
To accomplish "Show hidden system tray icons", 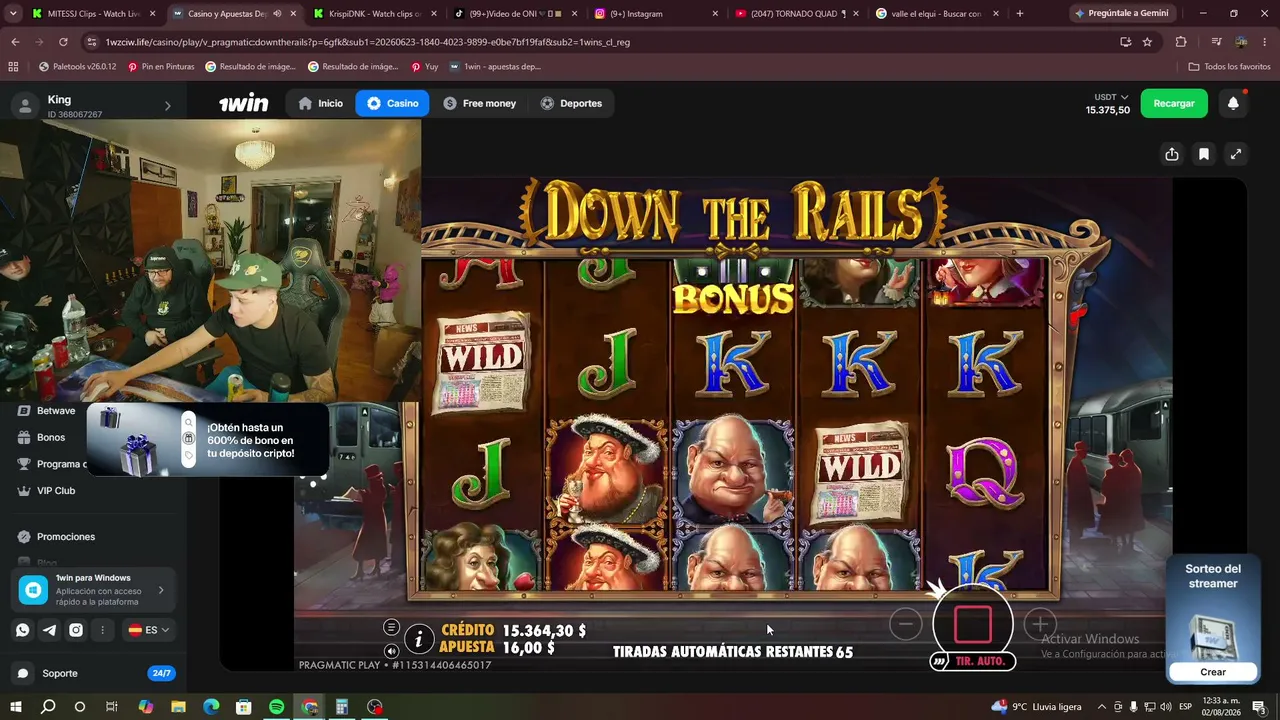I will coord(1102,707).
